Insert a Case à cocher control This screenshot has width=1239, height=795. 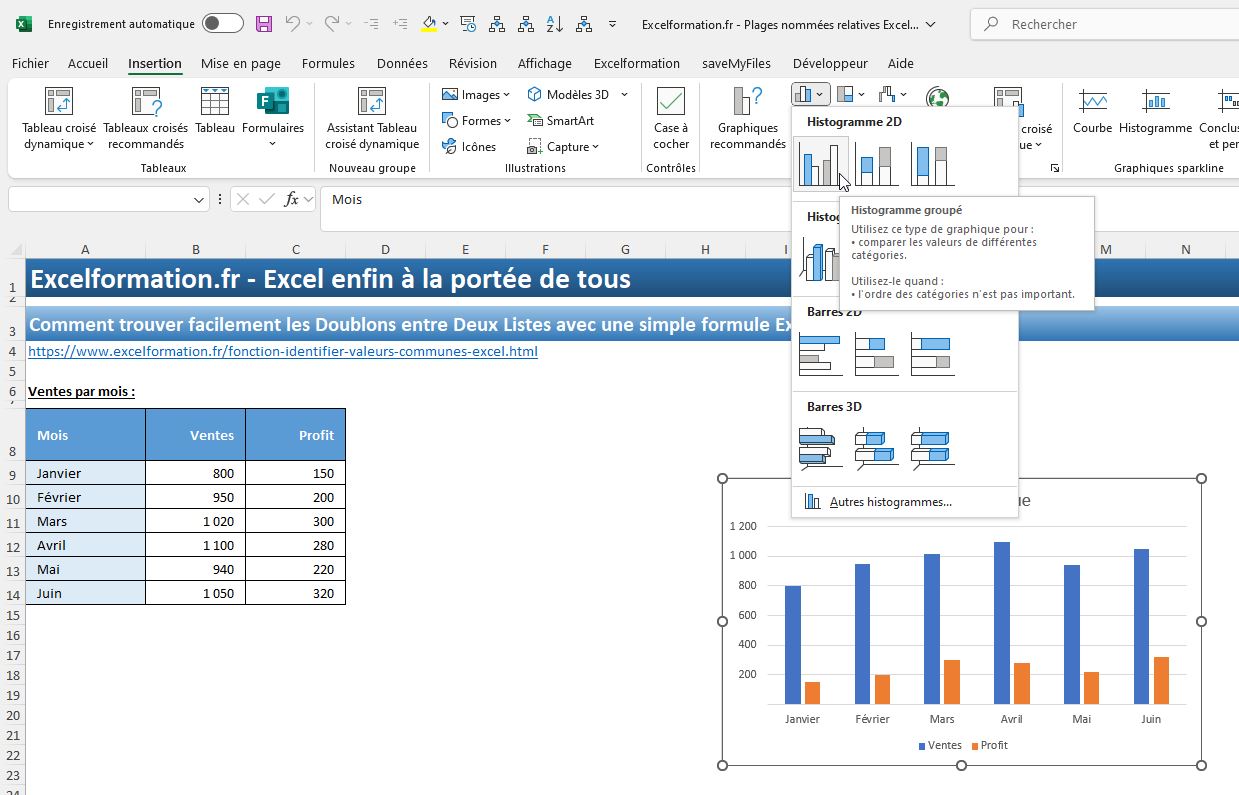click(x=671, y=118)
